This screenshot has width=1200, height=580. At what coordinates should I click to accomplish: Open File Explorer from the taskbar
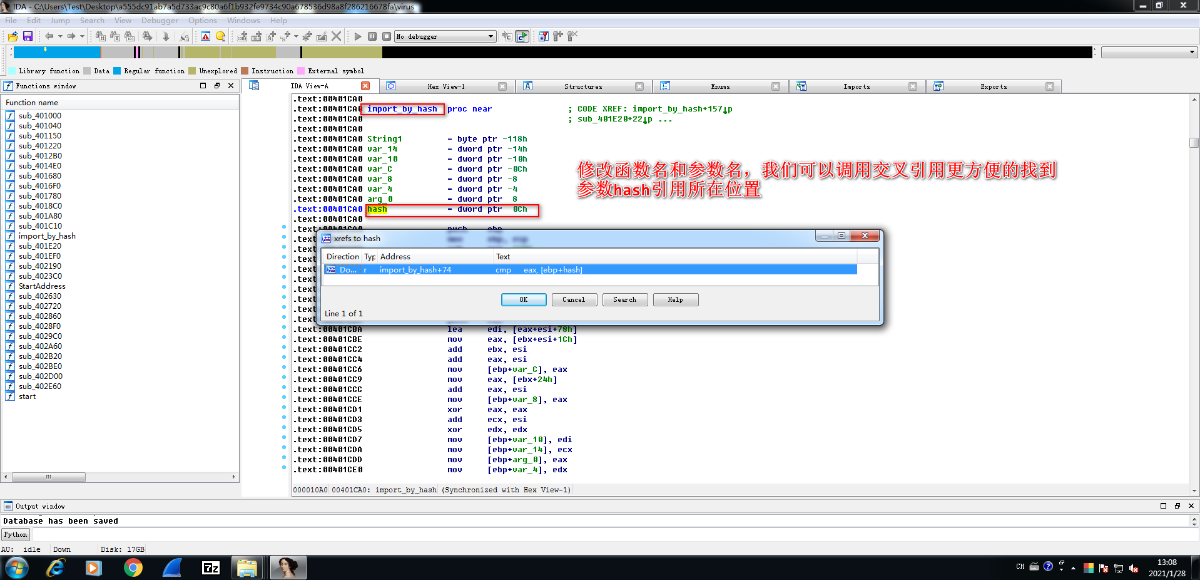coord(248,567)
